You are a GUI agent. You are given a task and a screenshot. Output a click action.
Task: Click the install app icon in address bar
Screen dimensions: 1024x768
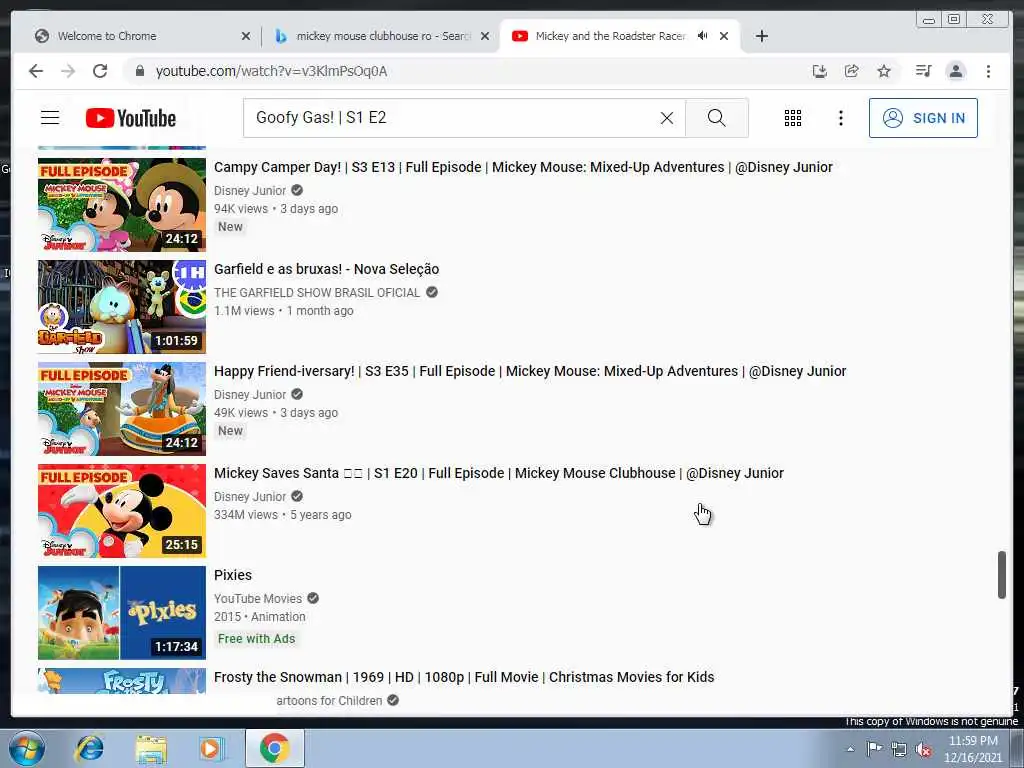820,71
